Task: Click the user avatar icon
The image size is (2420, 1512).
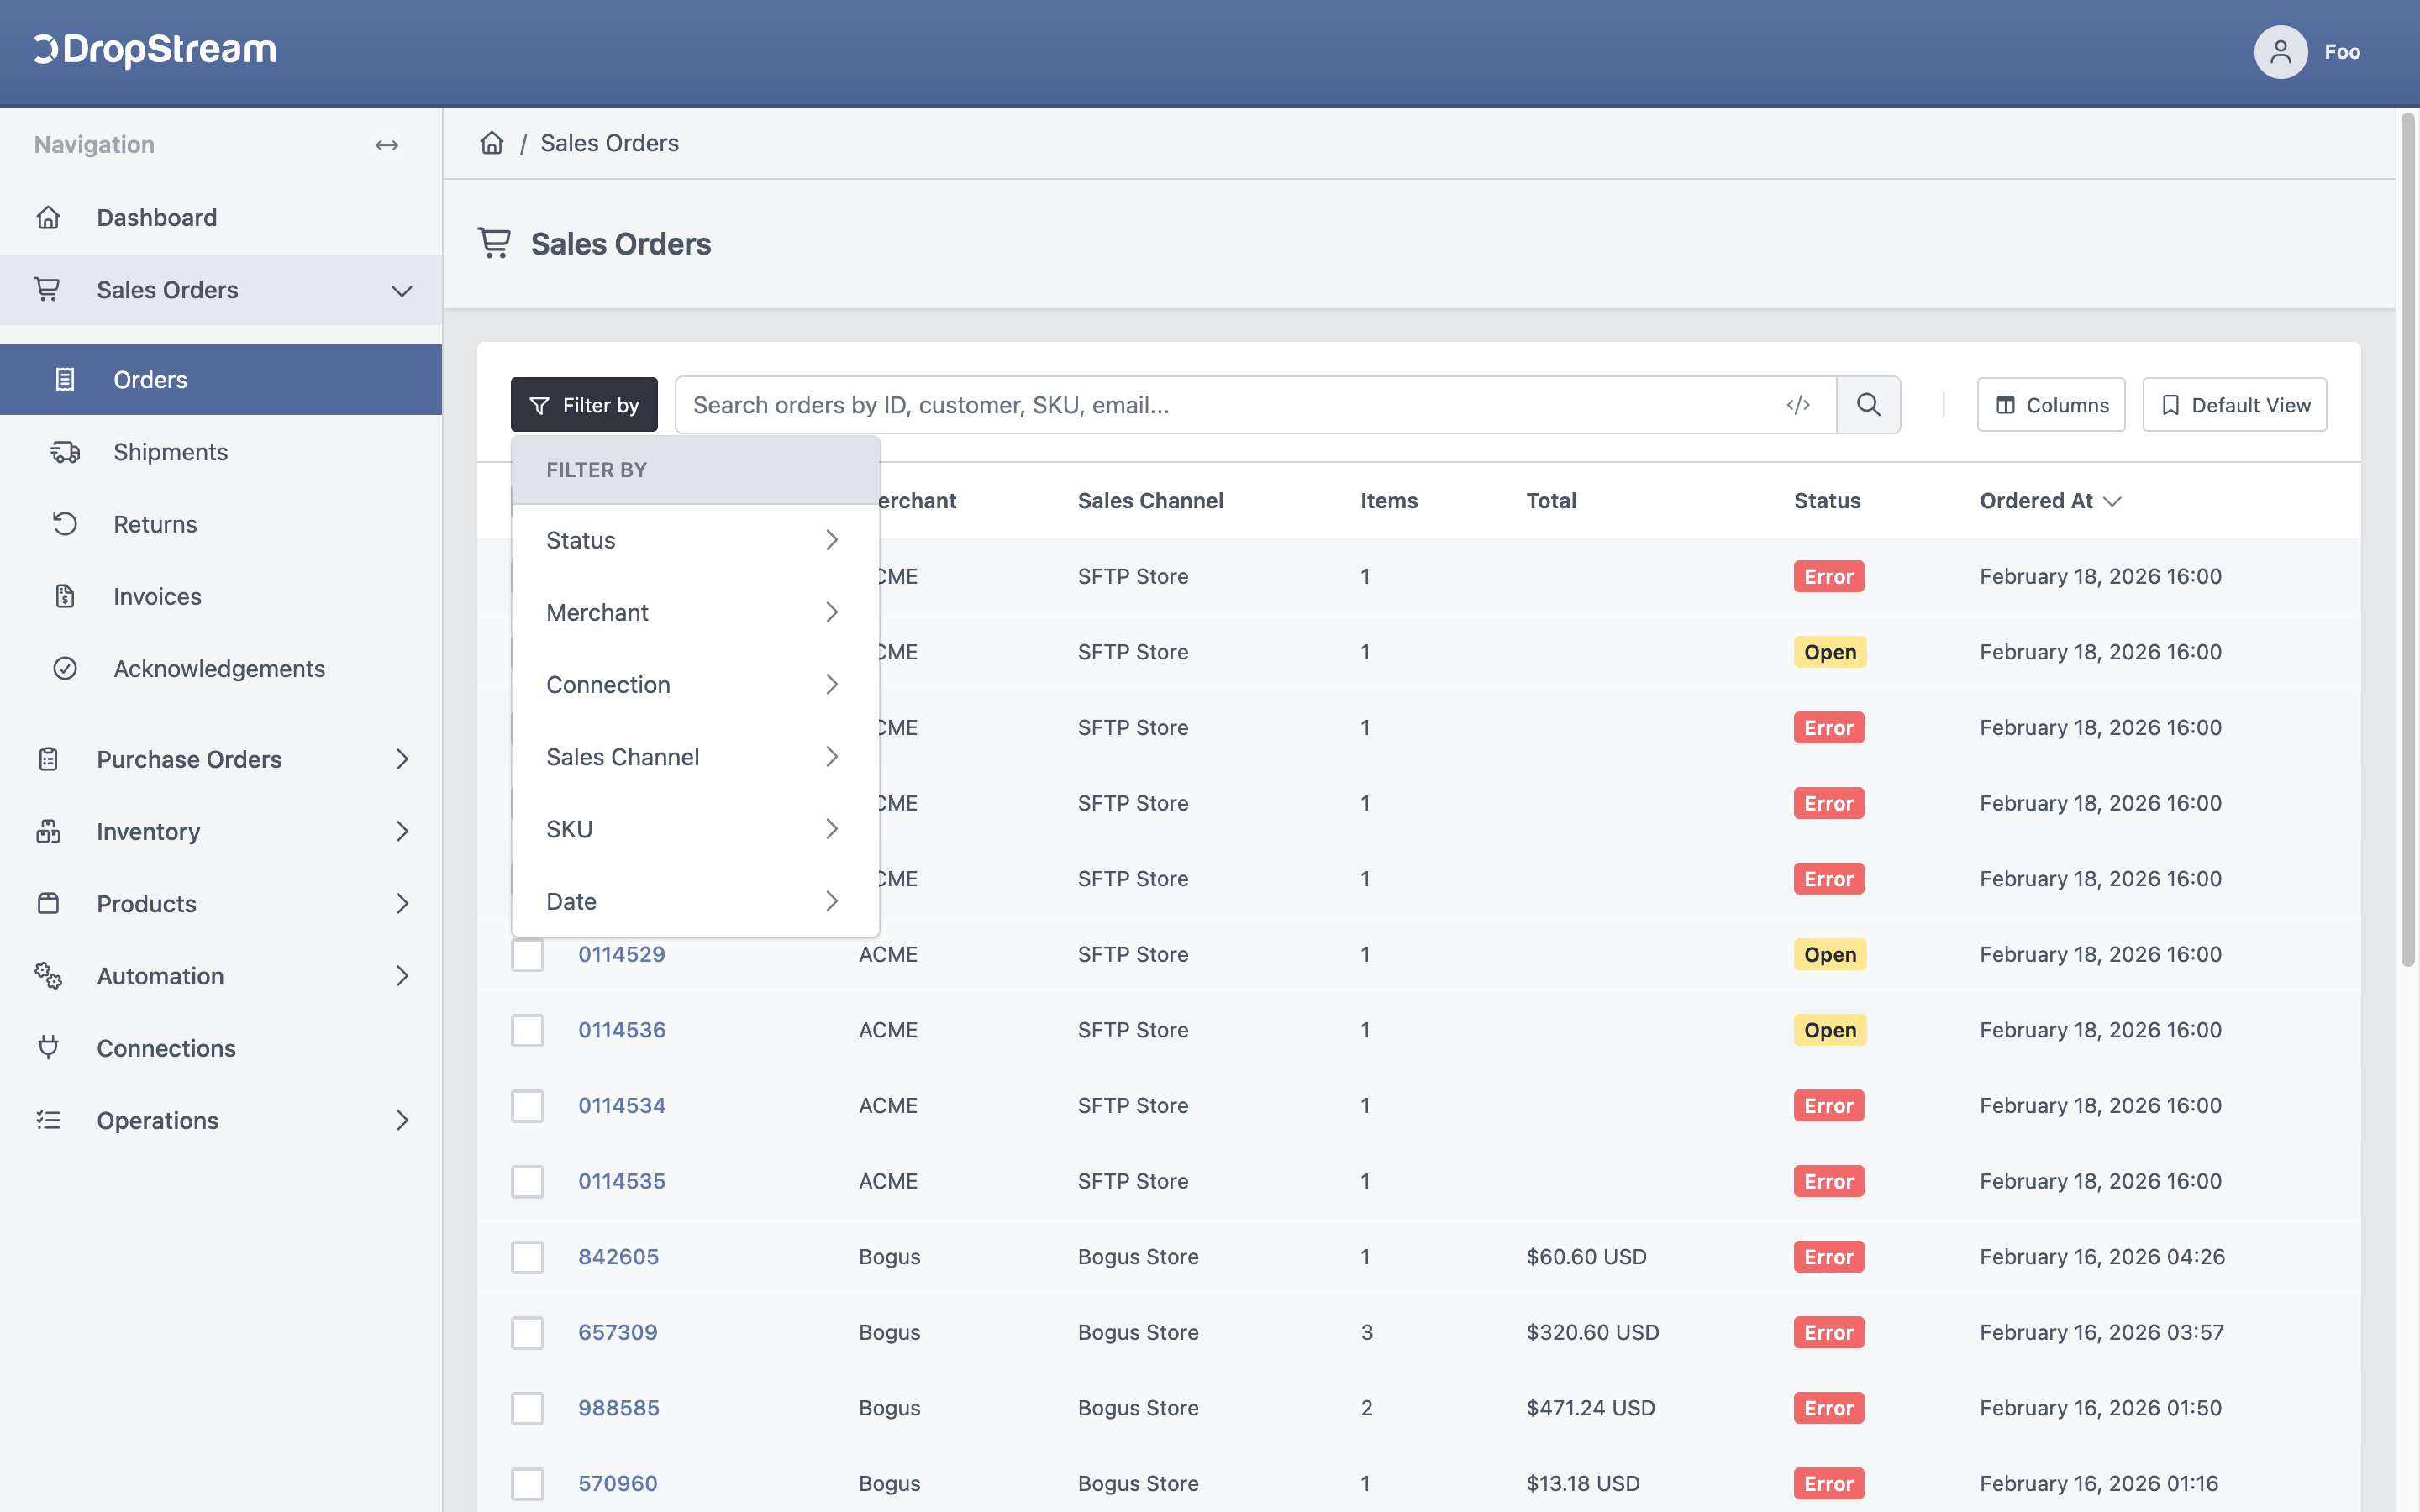Action: pos(2280,52)
